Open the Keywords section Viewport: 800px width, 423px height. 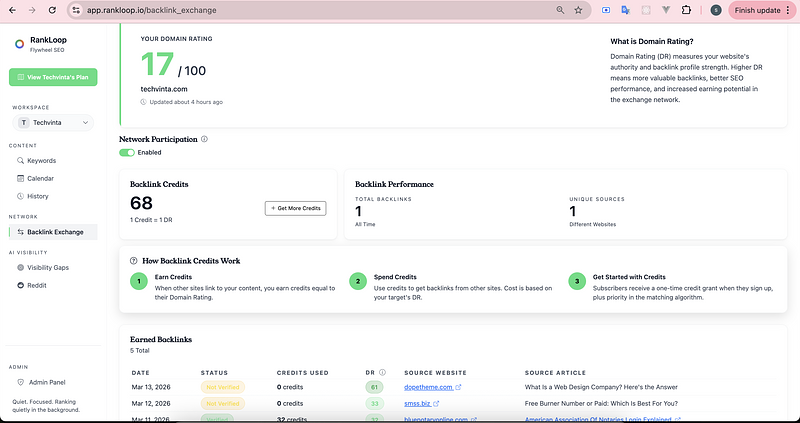41,160
